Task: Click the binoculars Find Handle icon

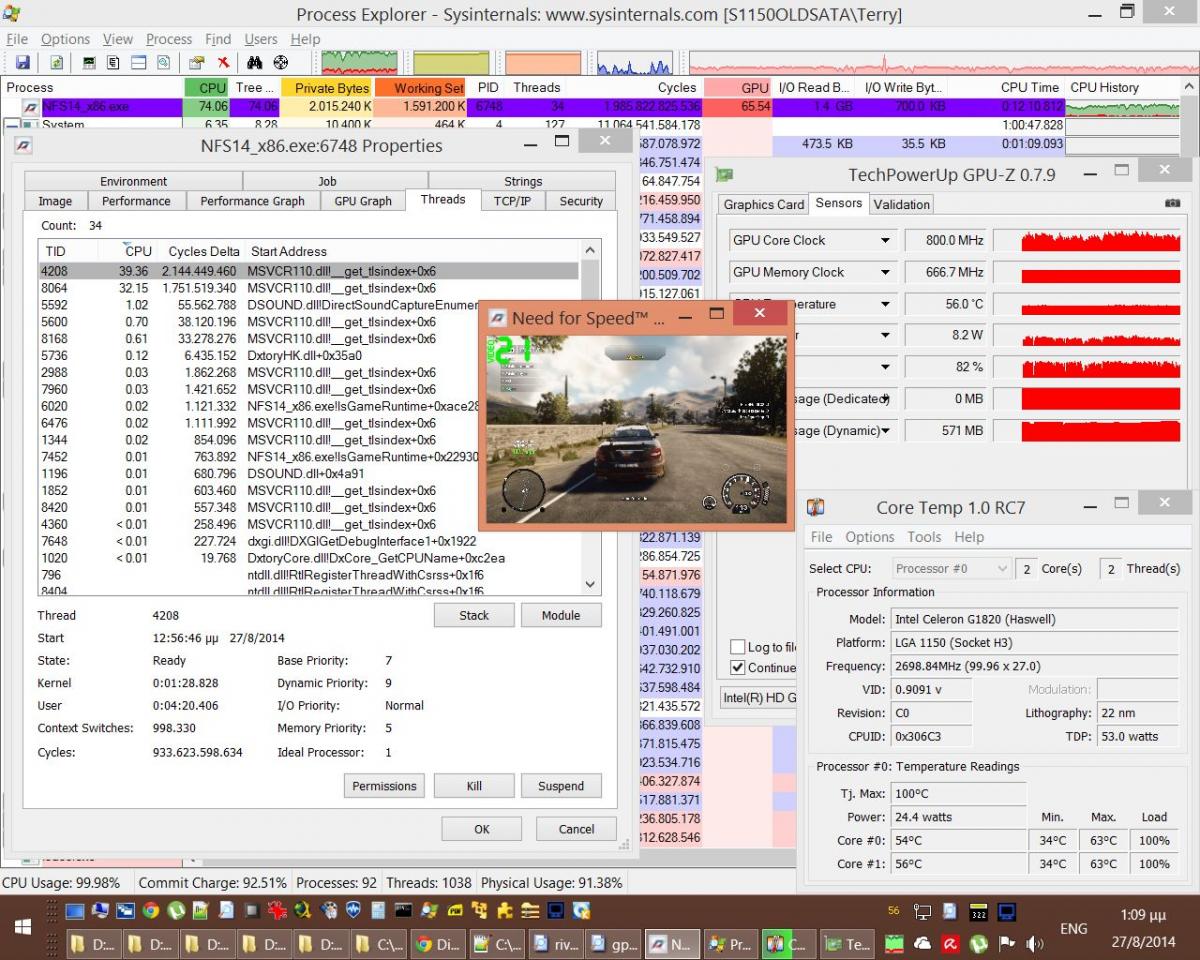Action: (254, 63)
